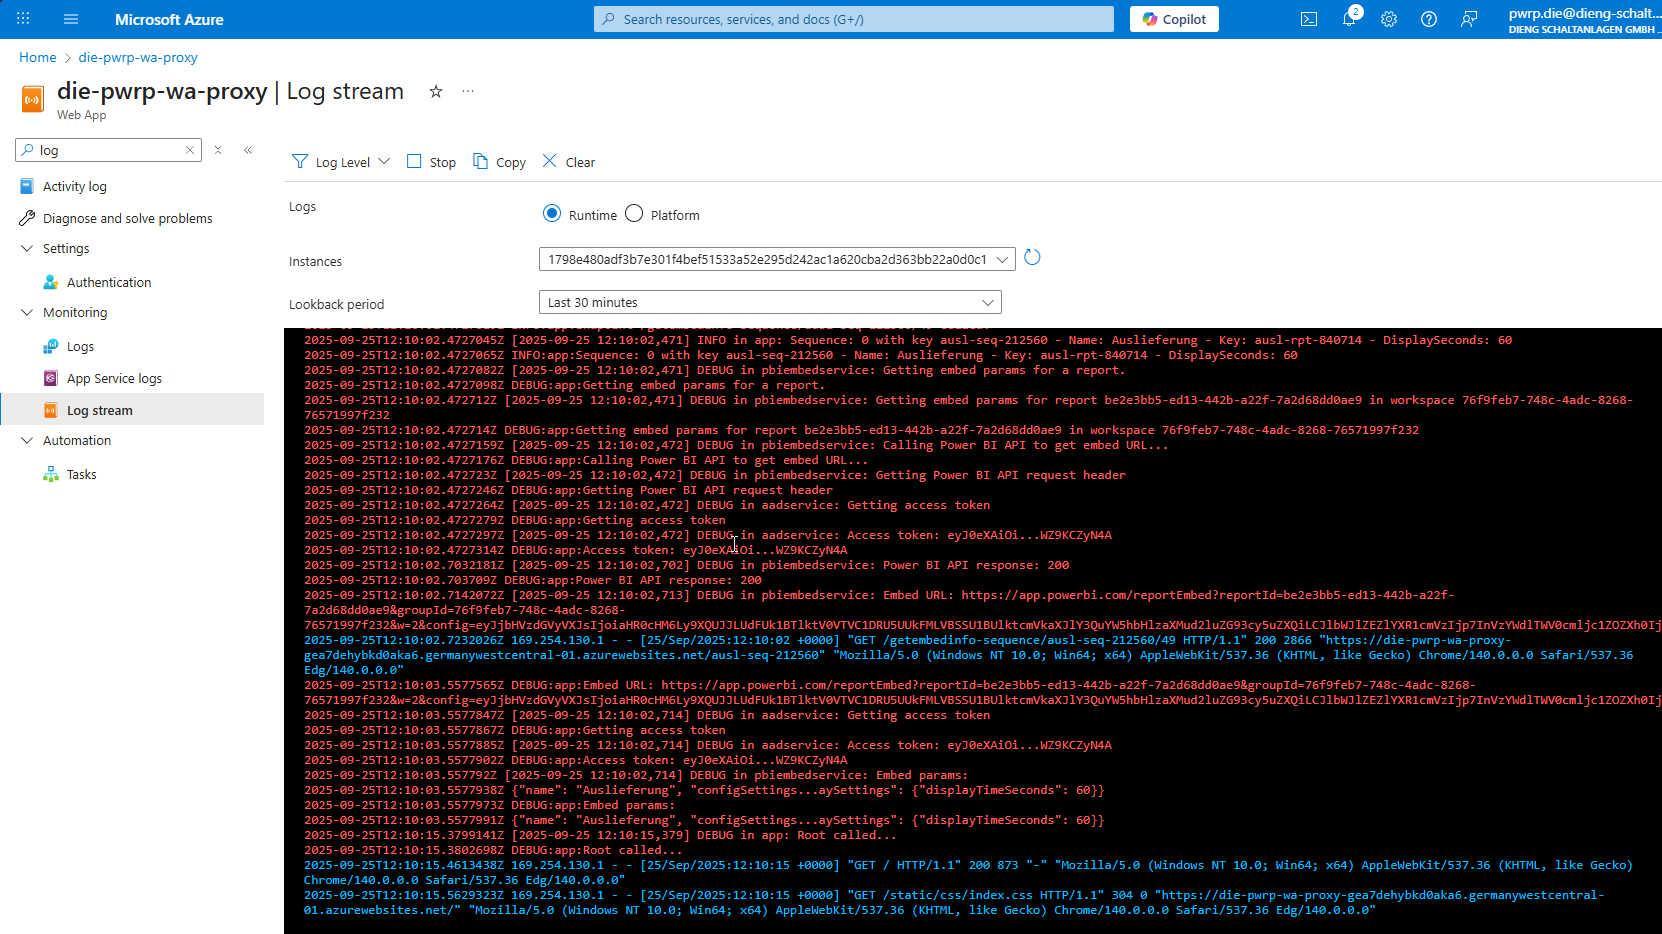Open Authentication settings

pyautogui.click(x=109, y=282)
